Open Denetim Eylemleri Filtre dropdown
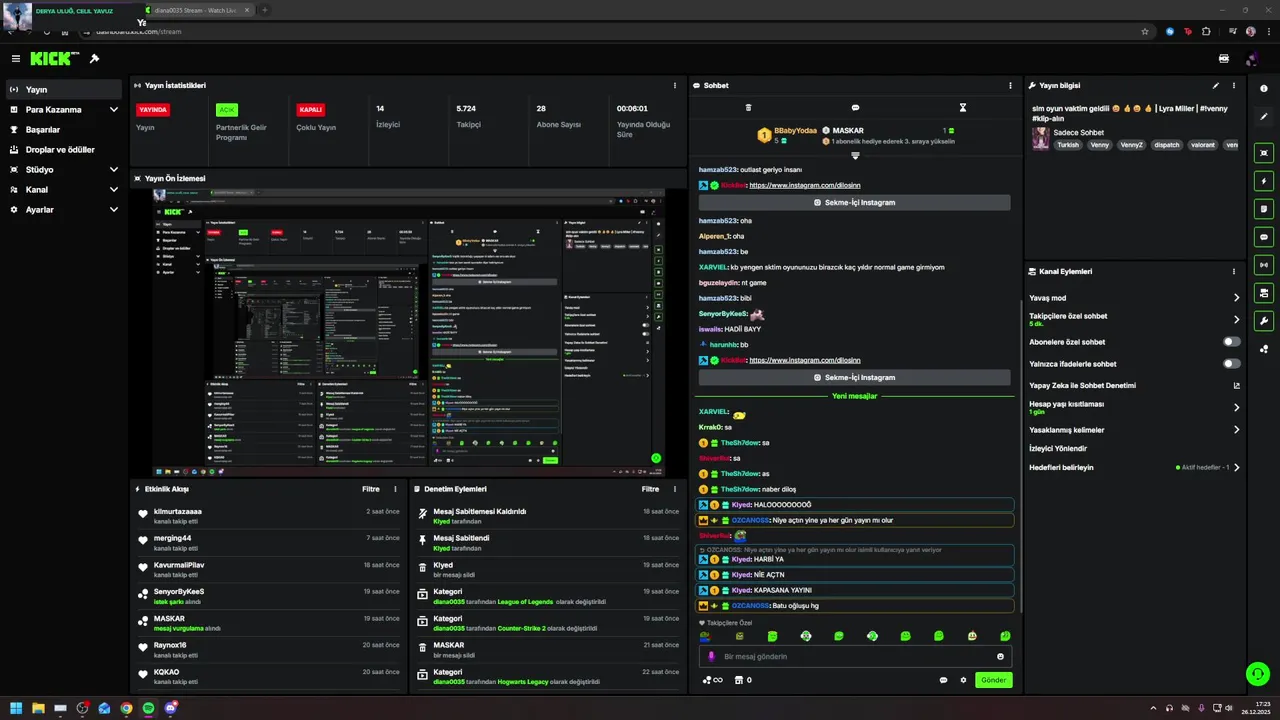This screenshot has height=720, width=1280. [650, 489]
